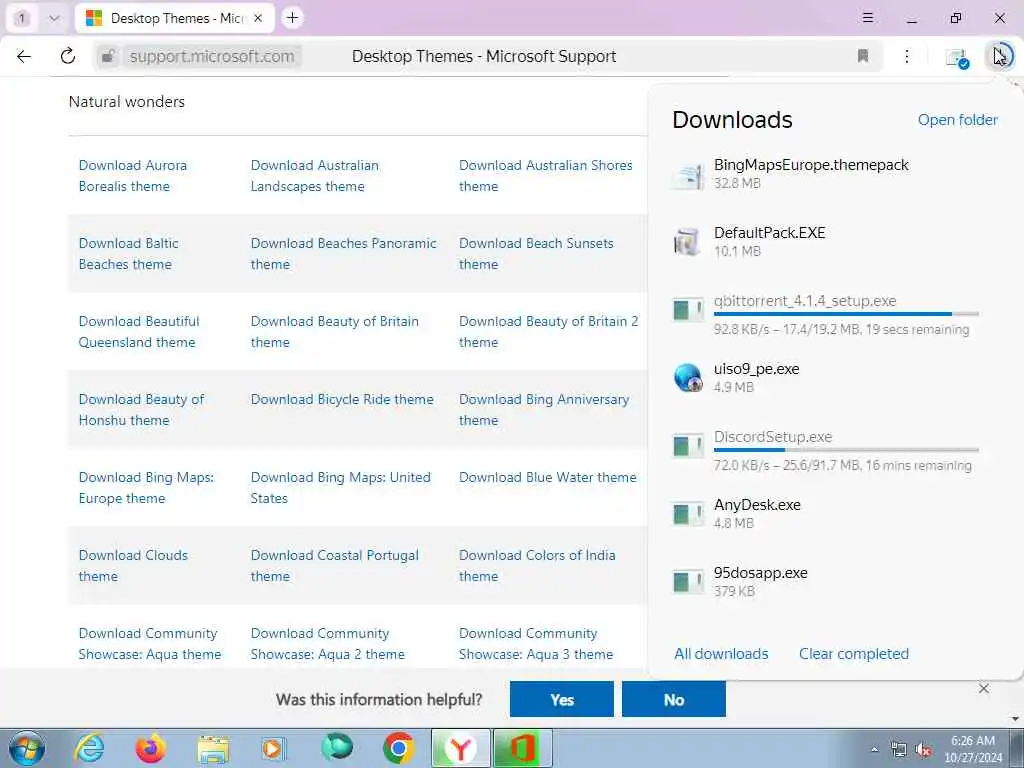
Task: Launch Firefox from taskbar
Action: pyautogui.click(x=150, y=748)
